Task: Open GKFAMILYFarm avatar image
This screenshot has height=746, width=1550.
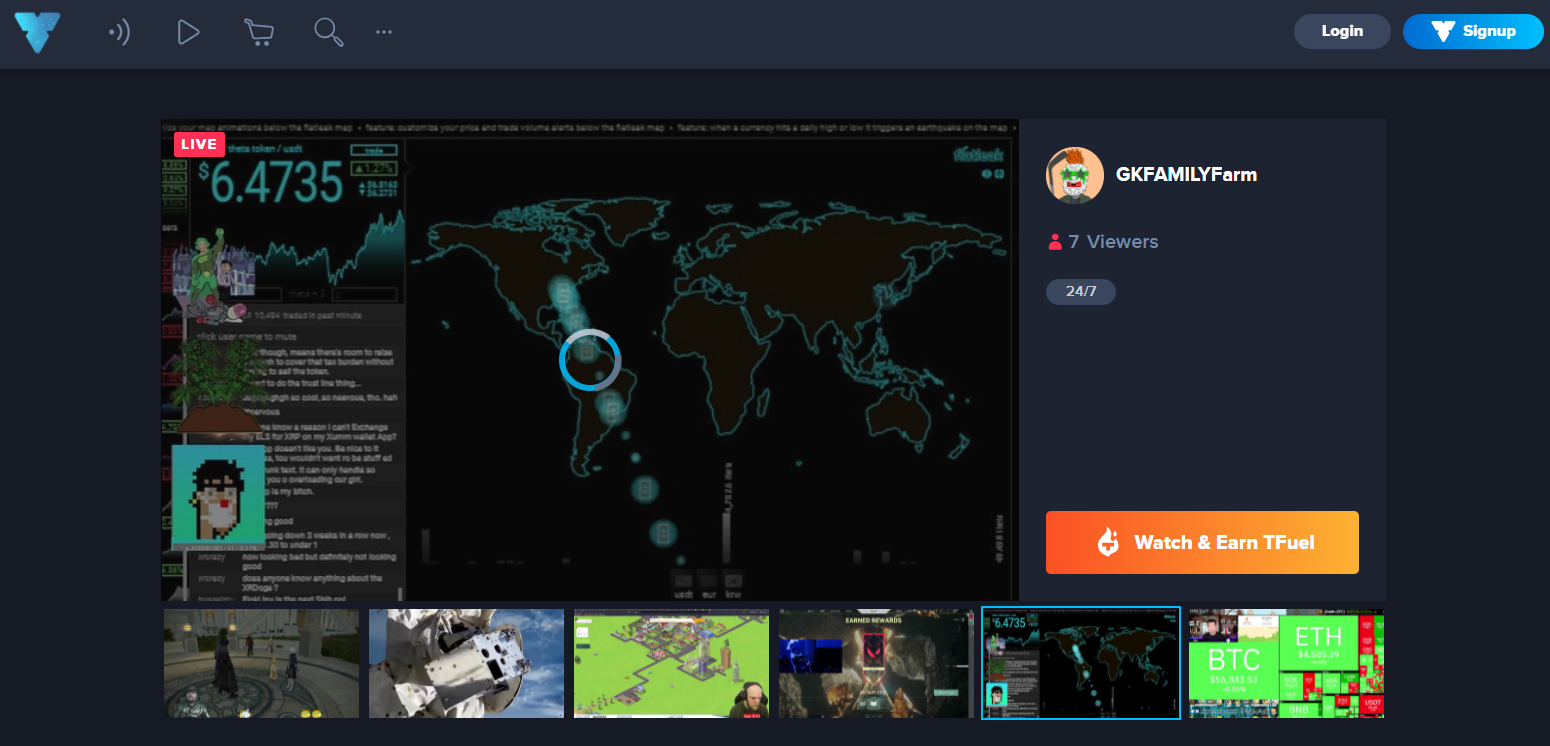Action: point(1075,175)
